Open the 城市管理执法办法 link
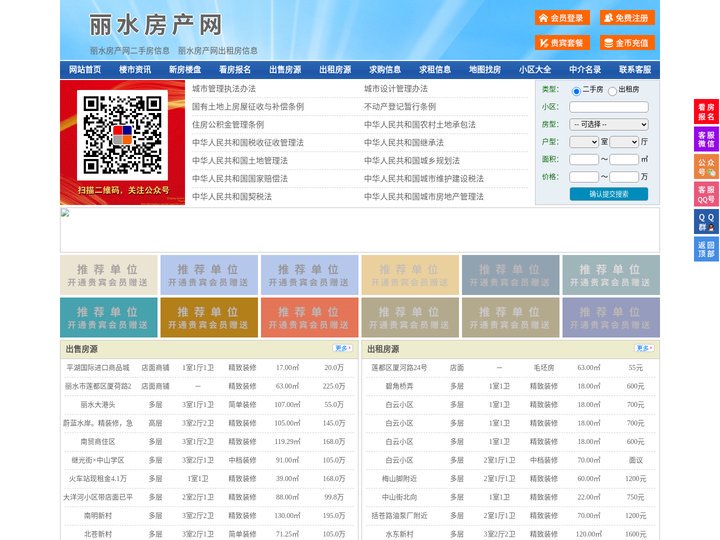Viewport: 720px width, 540px height. 224,89
